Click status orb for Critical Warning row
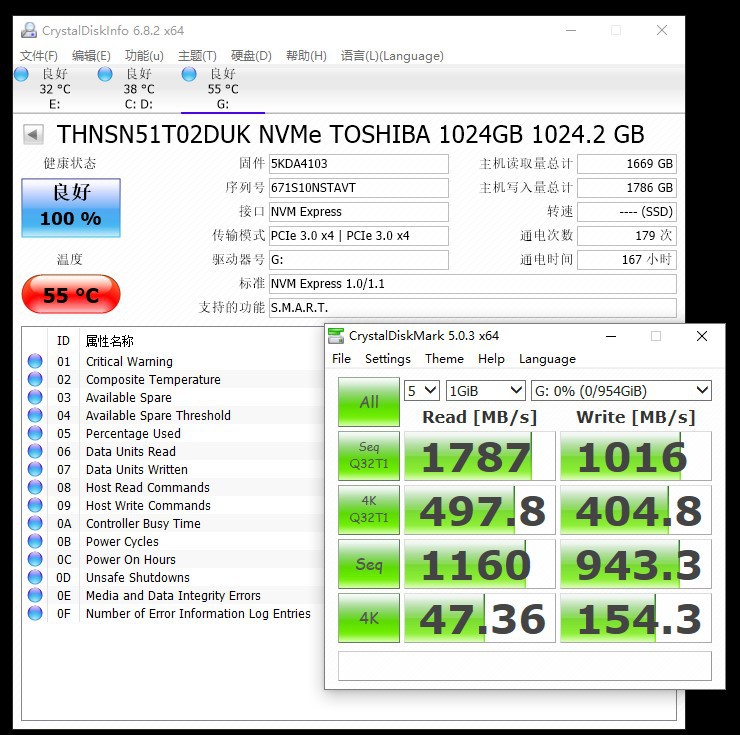This screenshot has width=740, height=735. (x=35, y=361)
